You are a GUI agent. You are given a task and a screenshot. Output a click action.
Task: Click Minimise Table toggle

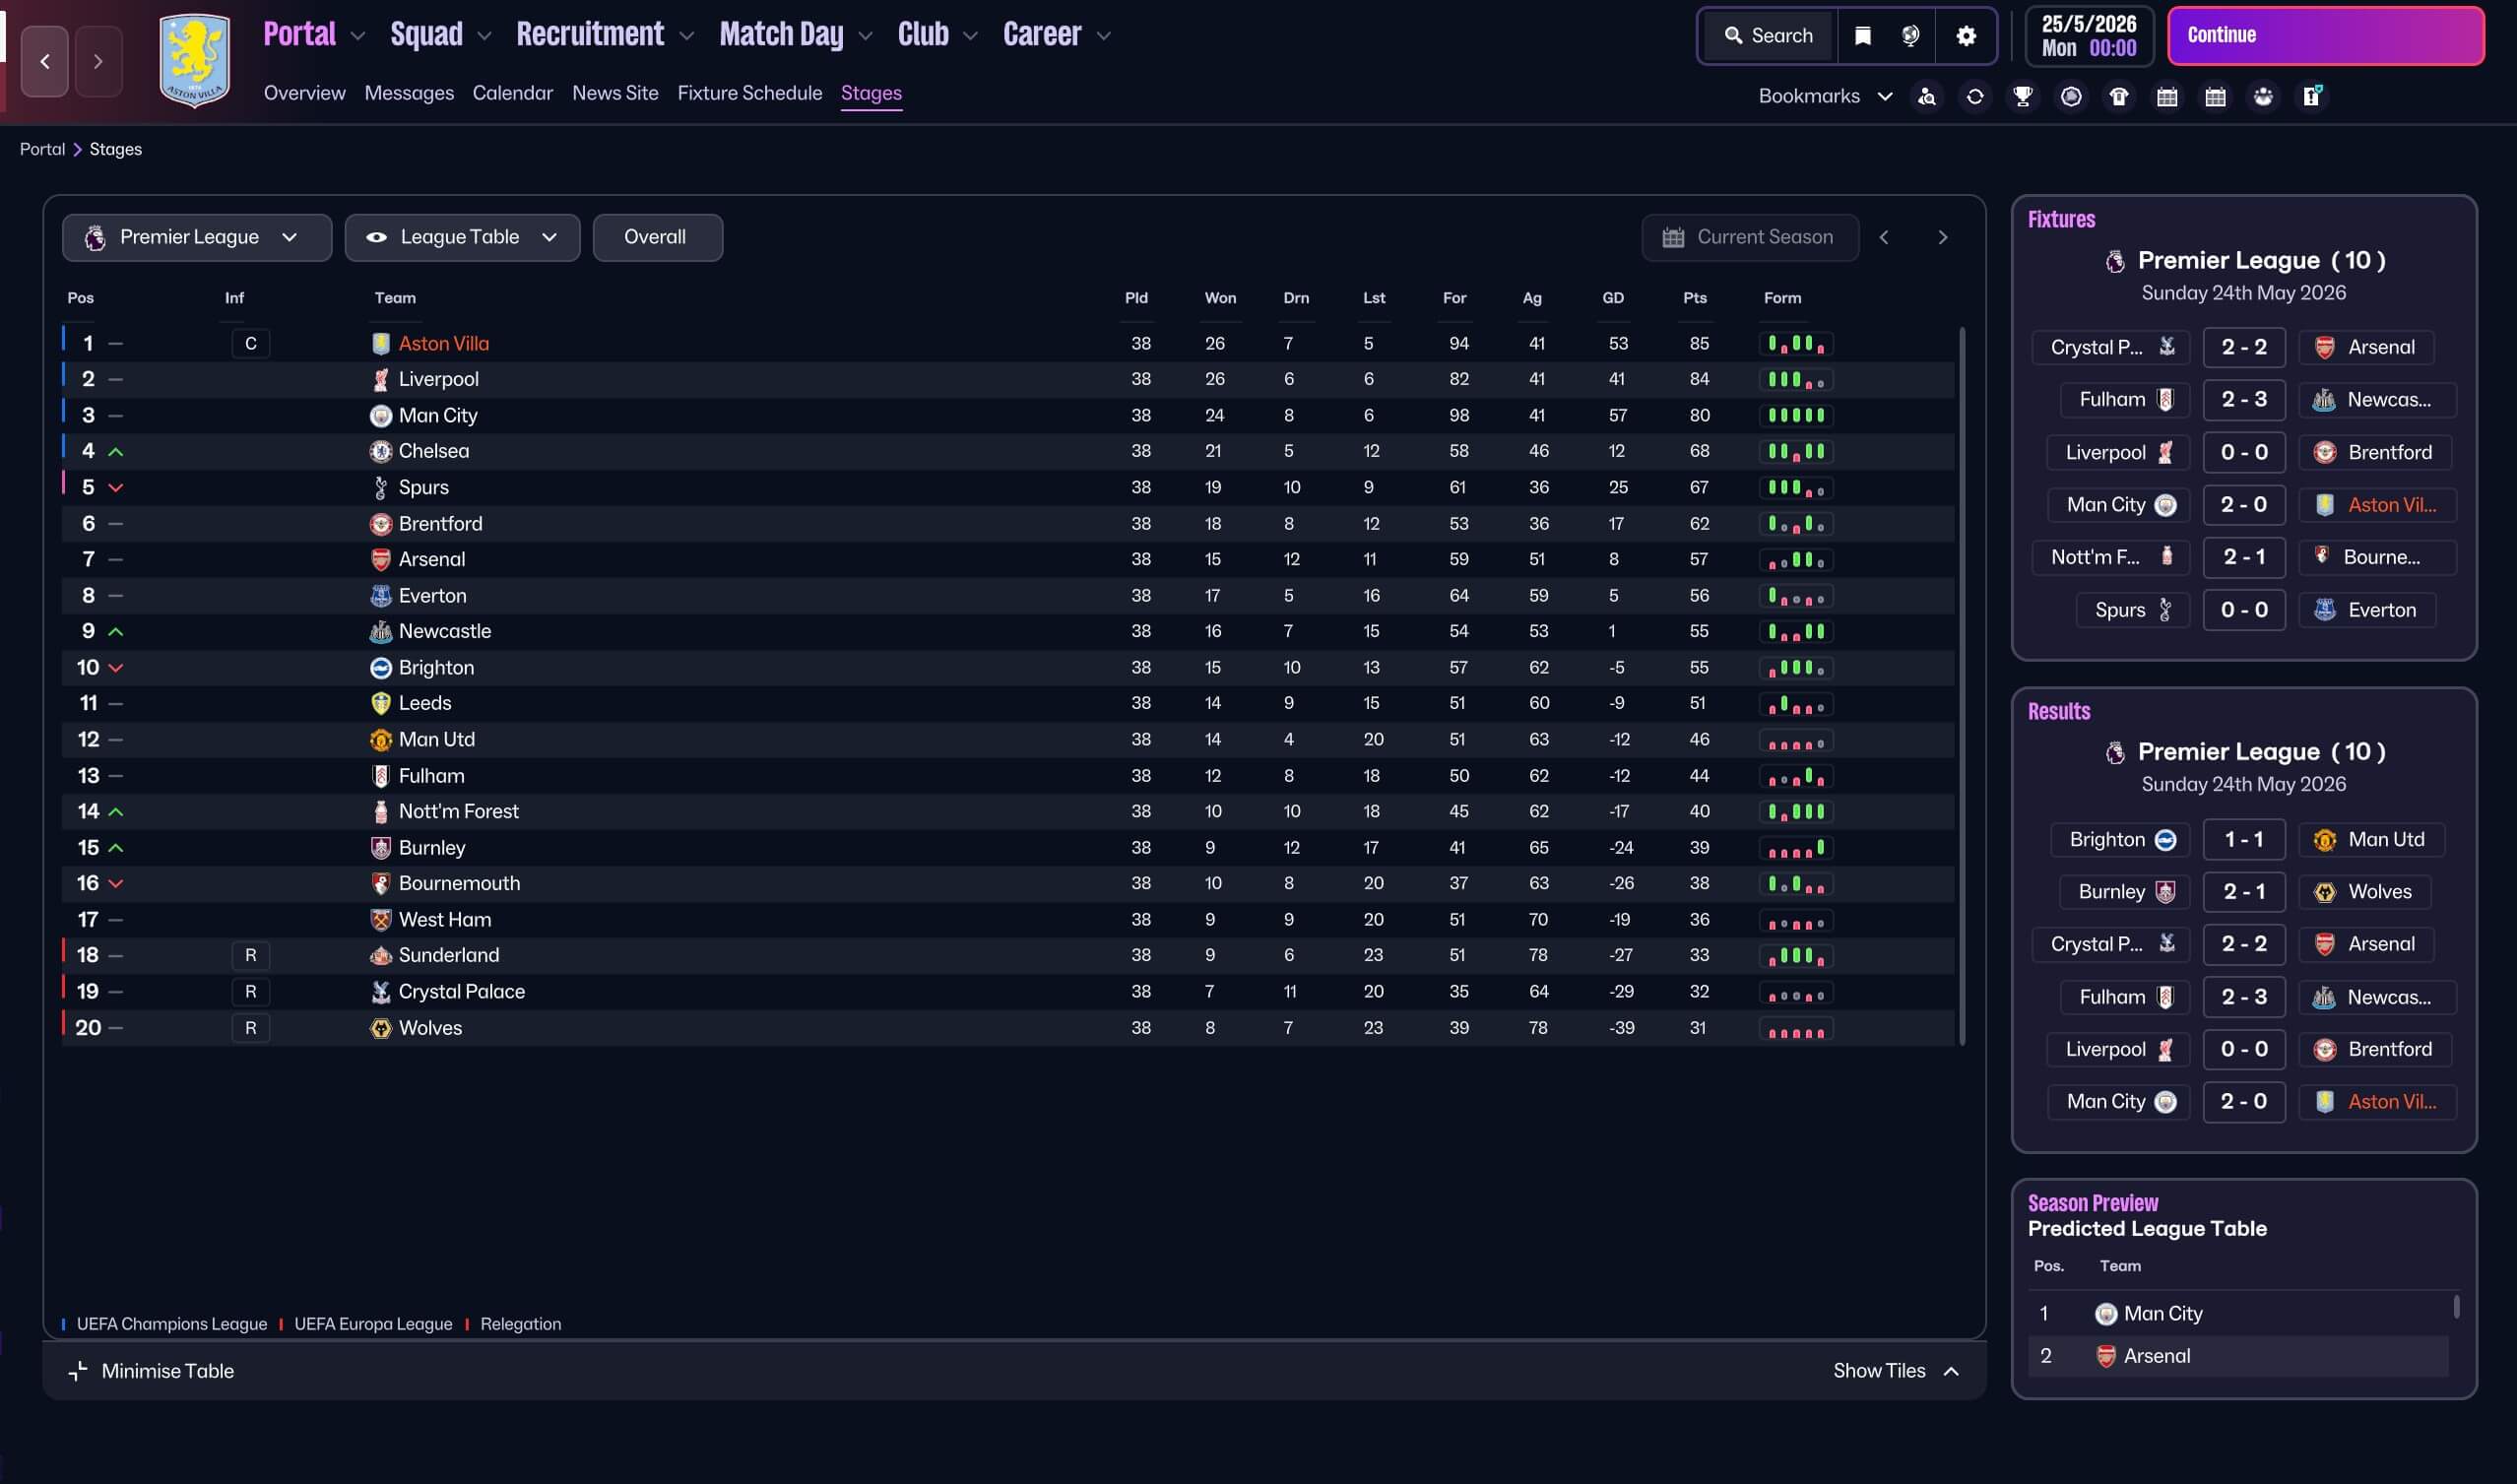[152, 1371]
